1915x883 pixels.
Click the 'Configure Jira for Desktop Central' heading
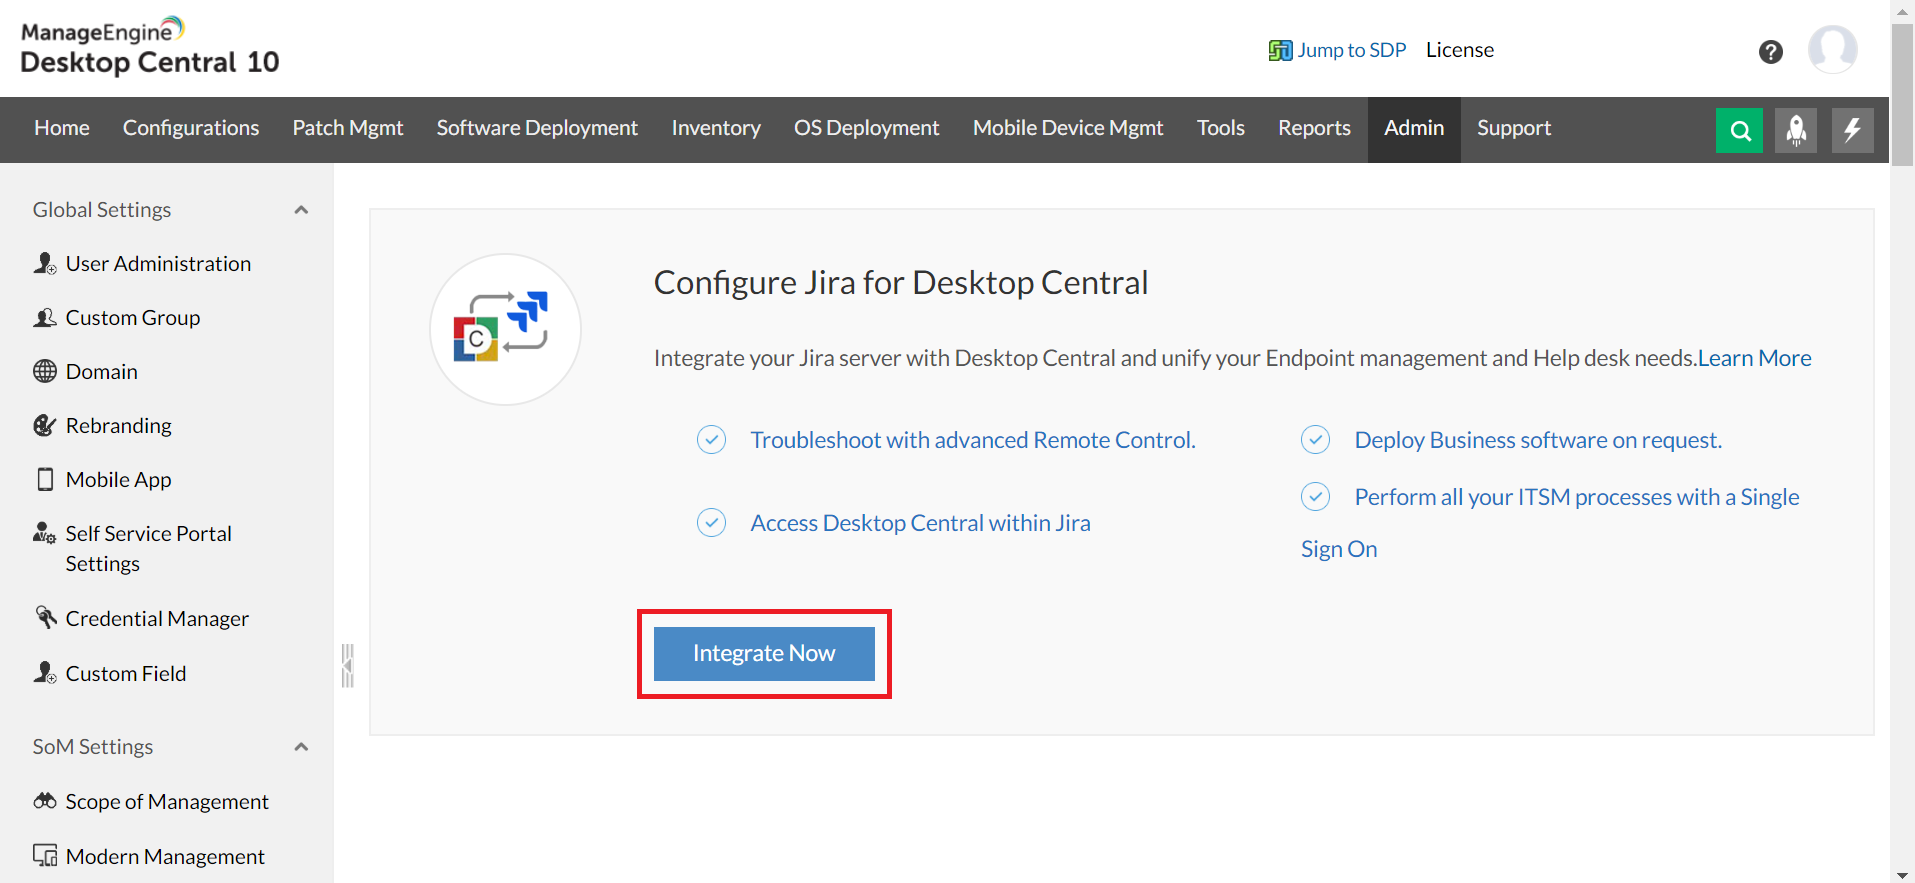(901, 283)
